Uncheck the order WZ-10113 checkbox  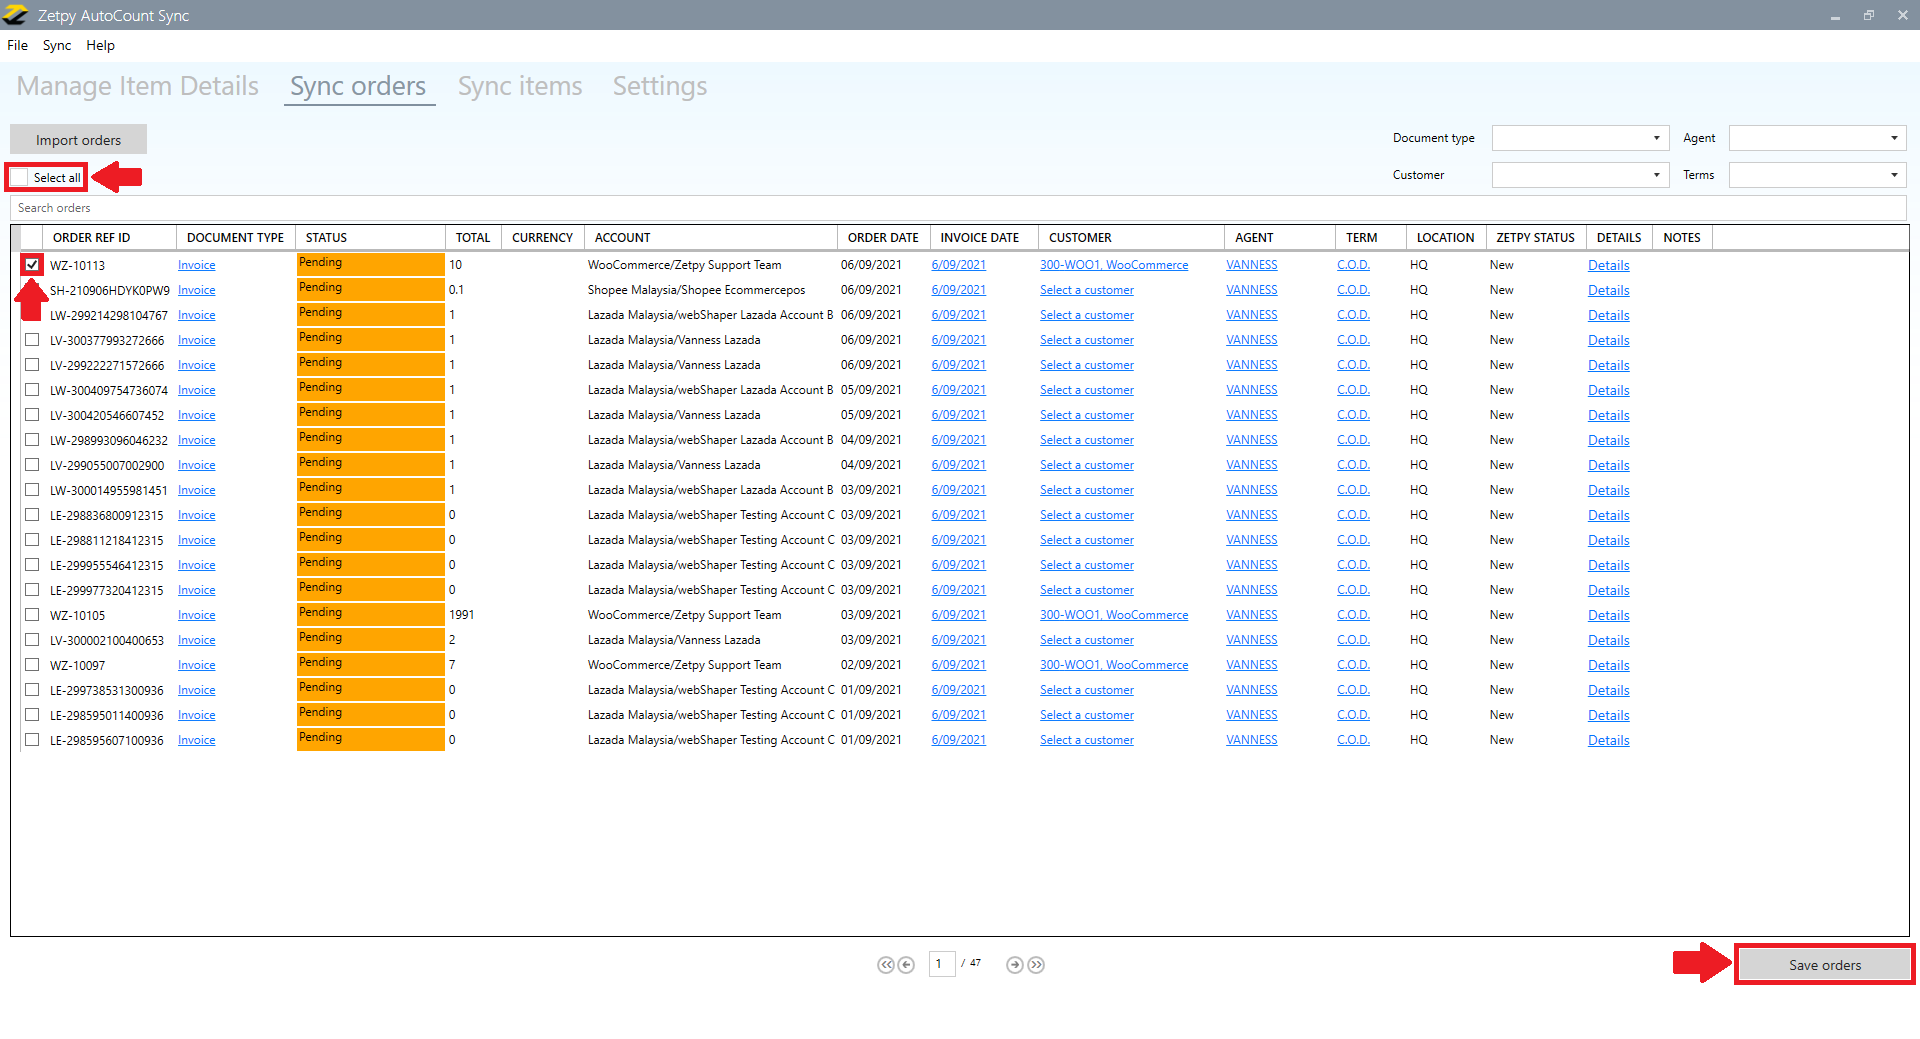pos(32,265)
